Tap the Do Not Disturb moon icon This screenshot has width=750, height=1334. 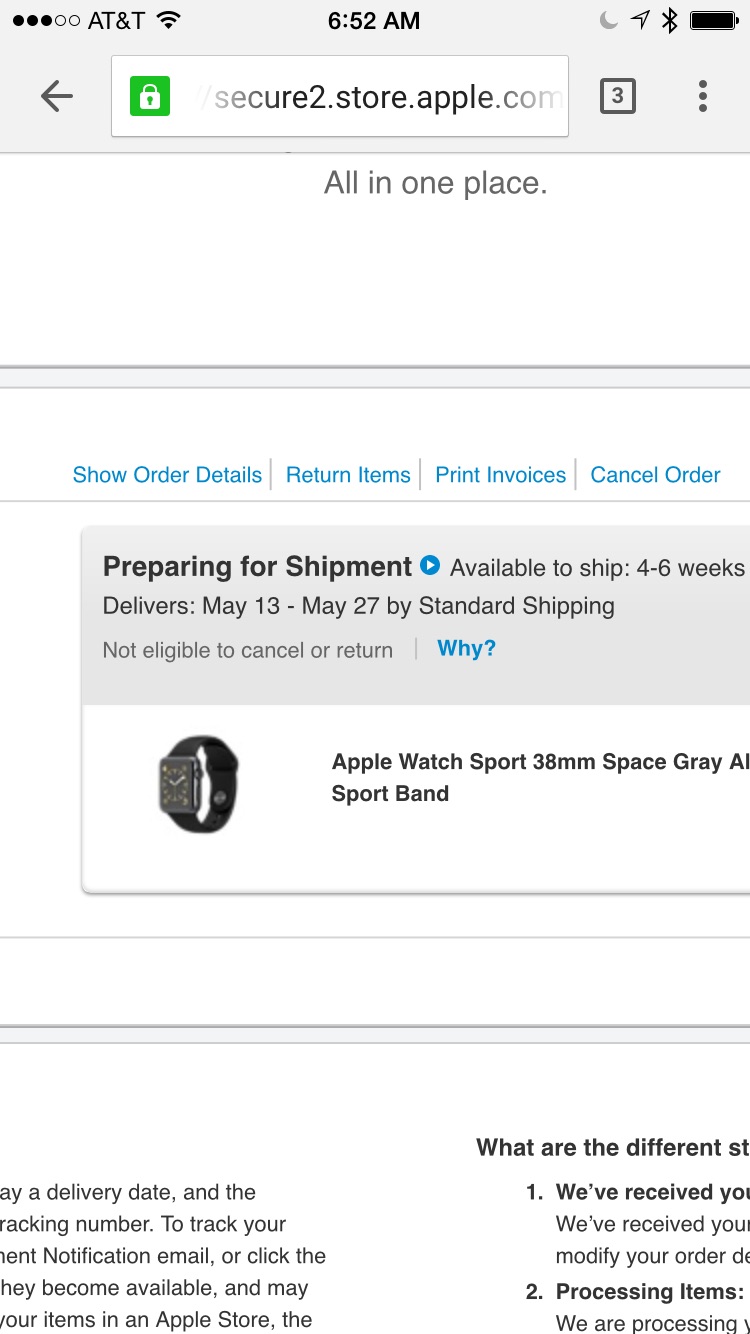point(609,20)
